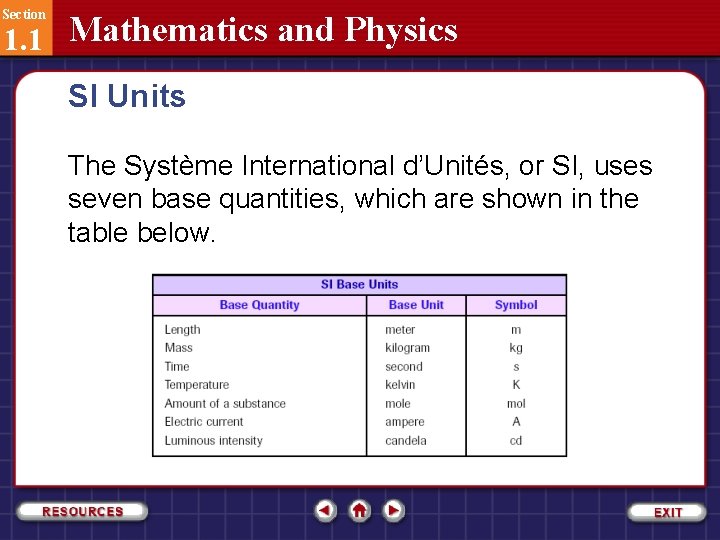Select 'Amount of a substance' cell
The width and height of the screenshot is (720, 540).
225,404
